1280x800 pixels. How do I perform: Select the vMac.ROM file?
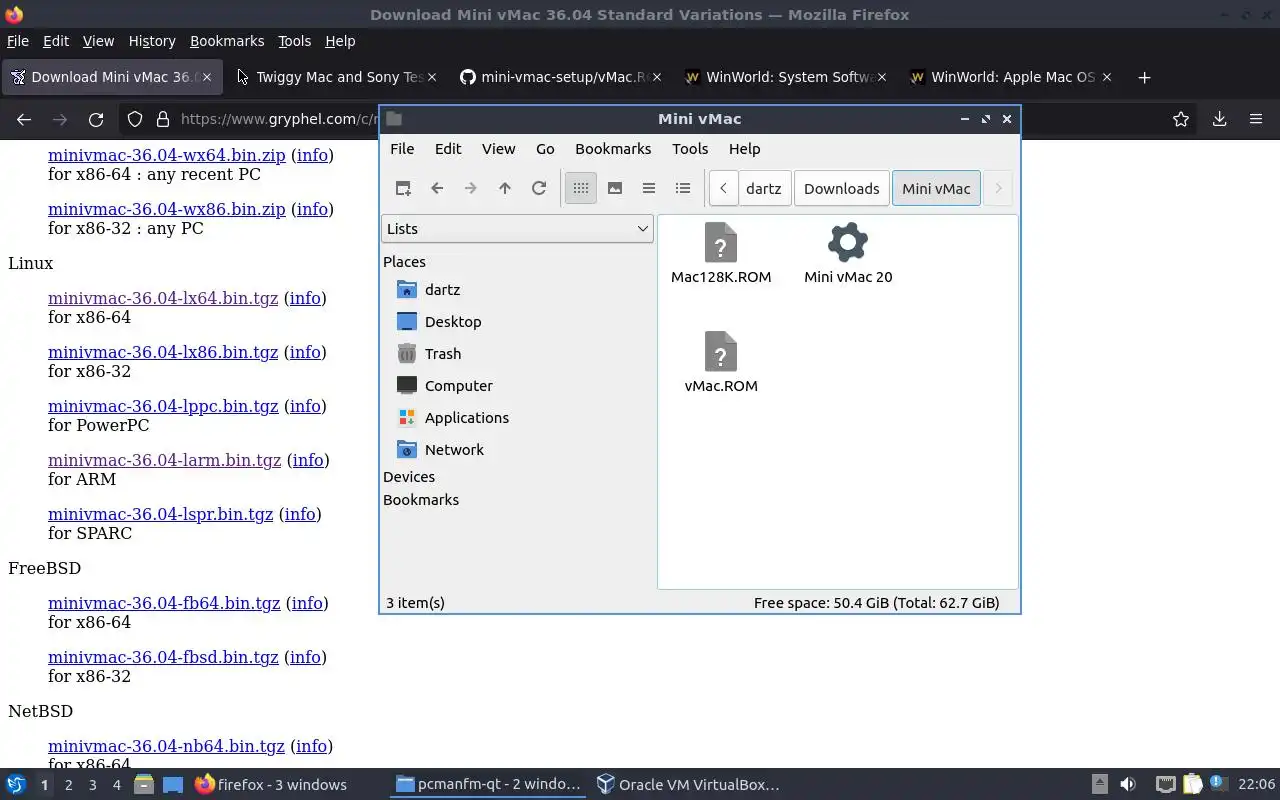pyautogui.click(x=721, y=362)
